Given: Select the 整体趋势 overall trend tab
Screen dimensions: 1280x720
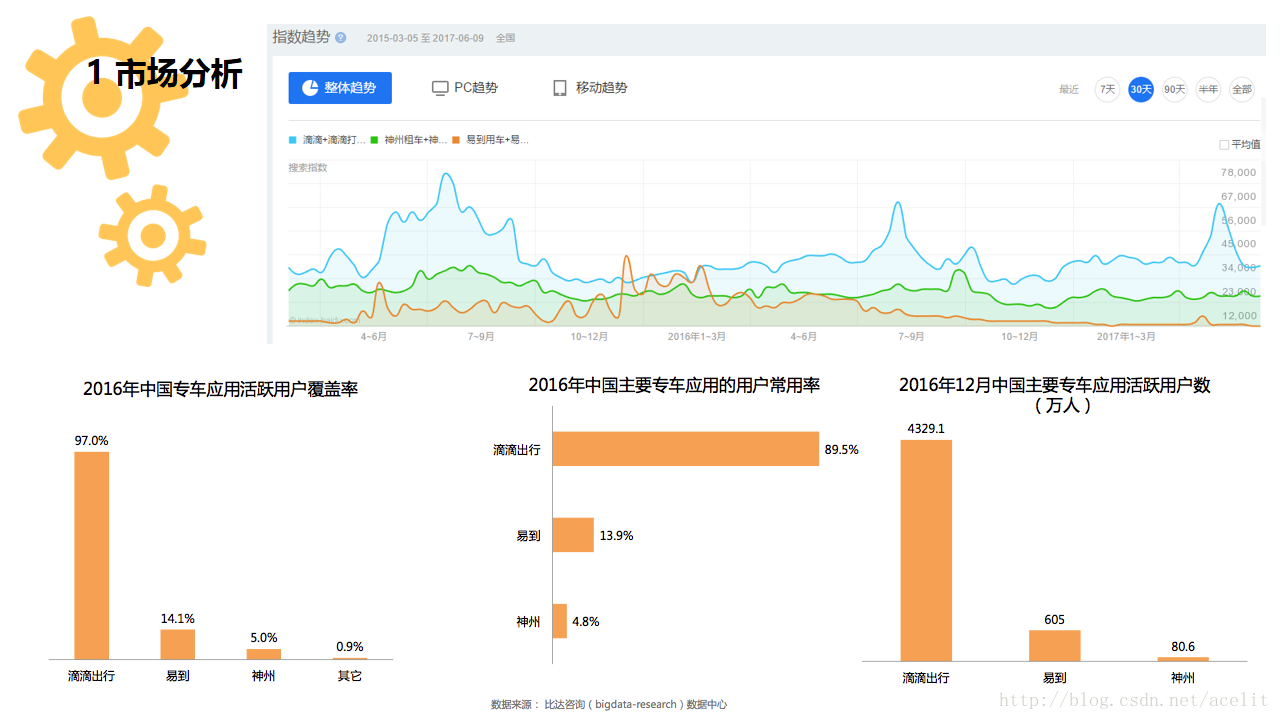Looking at the screenshot, I should point(340,88).
